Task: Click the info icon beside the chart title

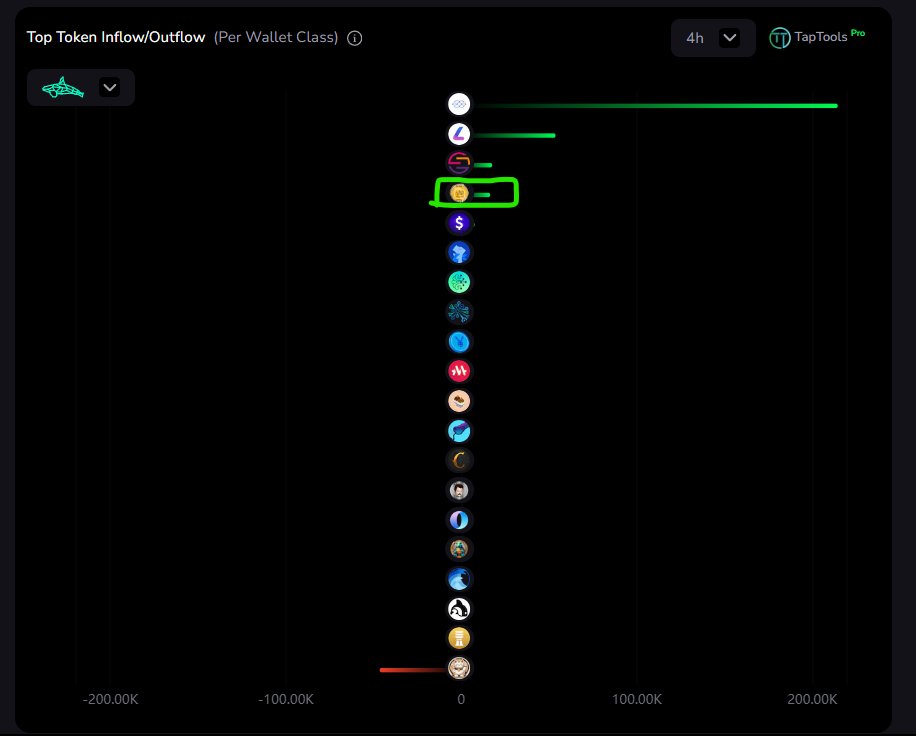Action: pos(355,37)
